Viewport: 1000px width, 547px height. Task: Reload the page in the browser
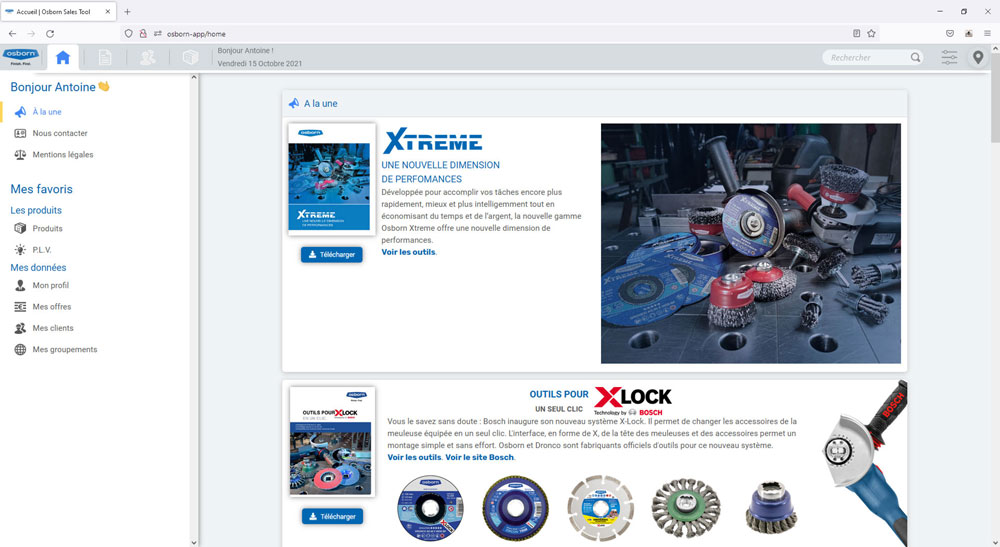tap(50, 34)
